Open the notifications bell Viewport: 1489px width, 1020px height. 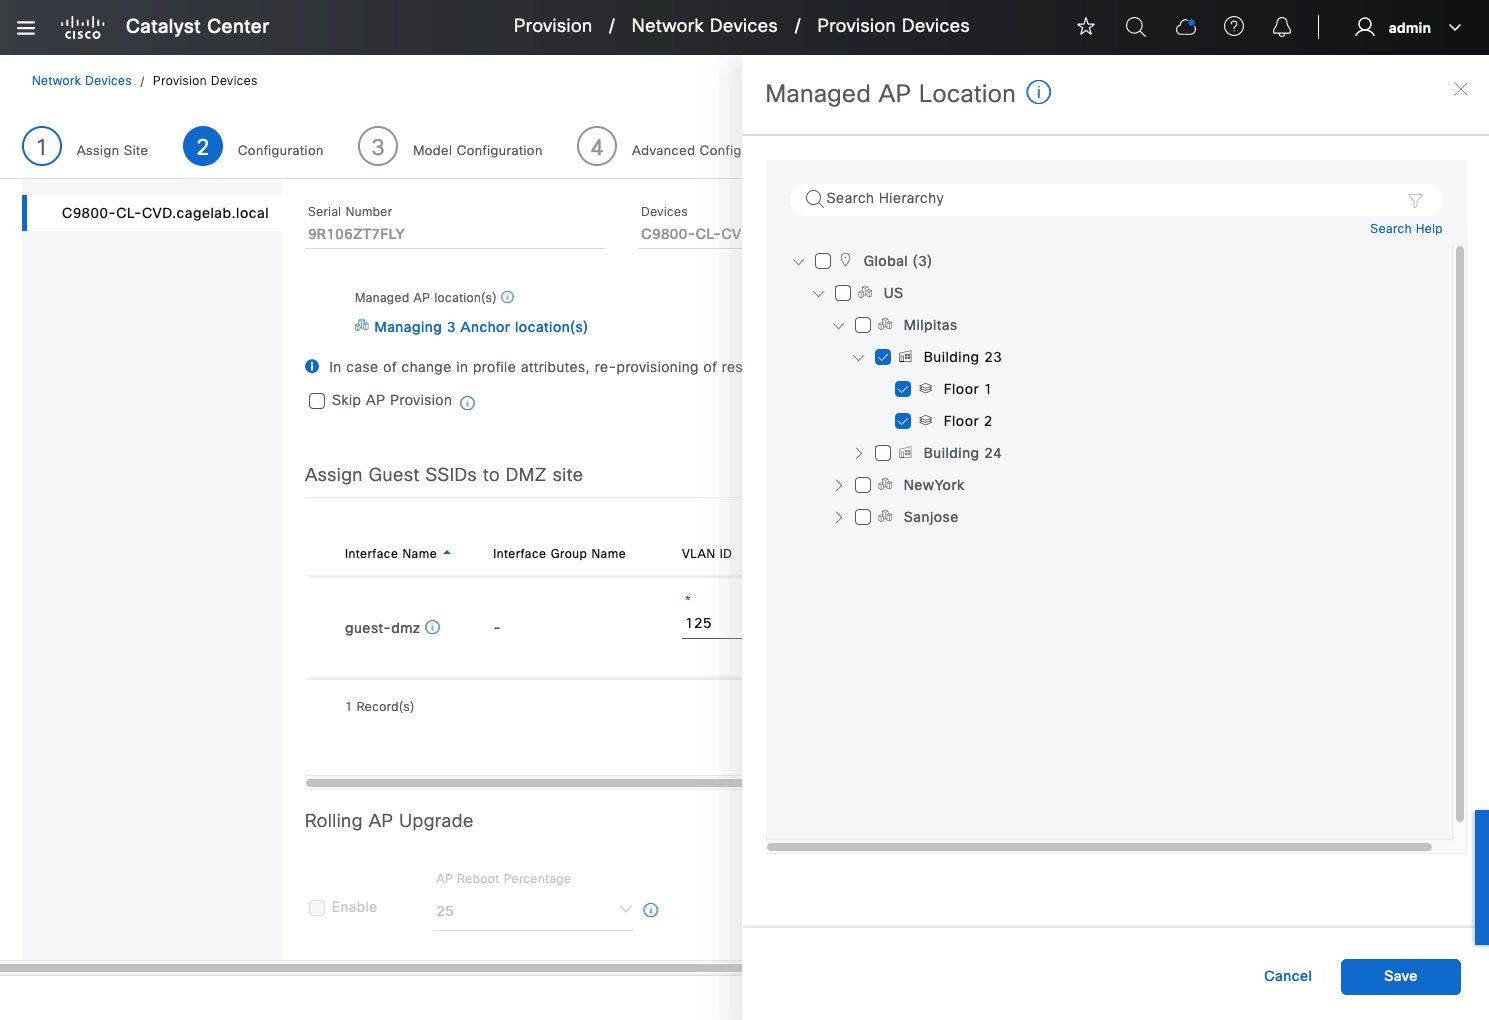(x=1281, y=27)
